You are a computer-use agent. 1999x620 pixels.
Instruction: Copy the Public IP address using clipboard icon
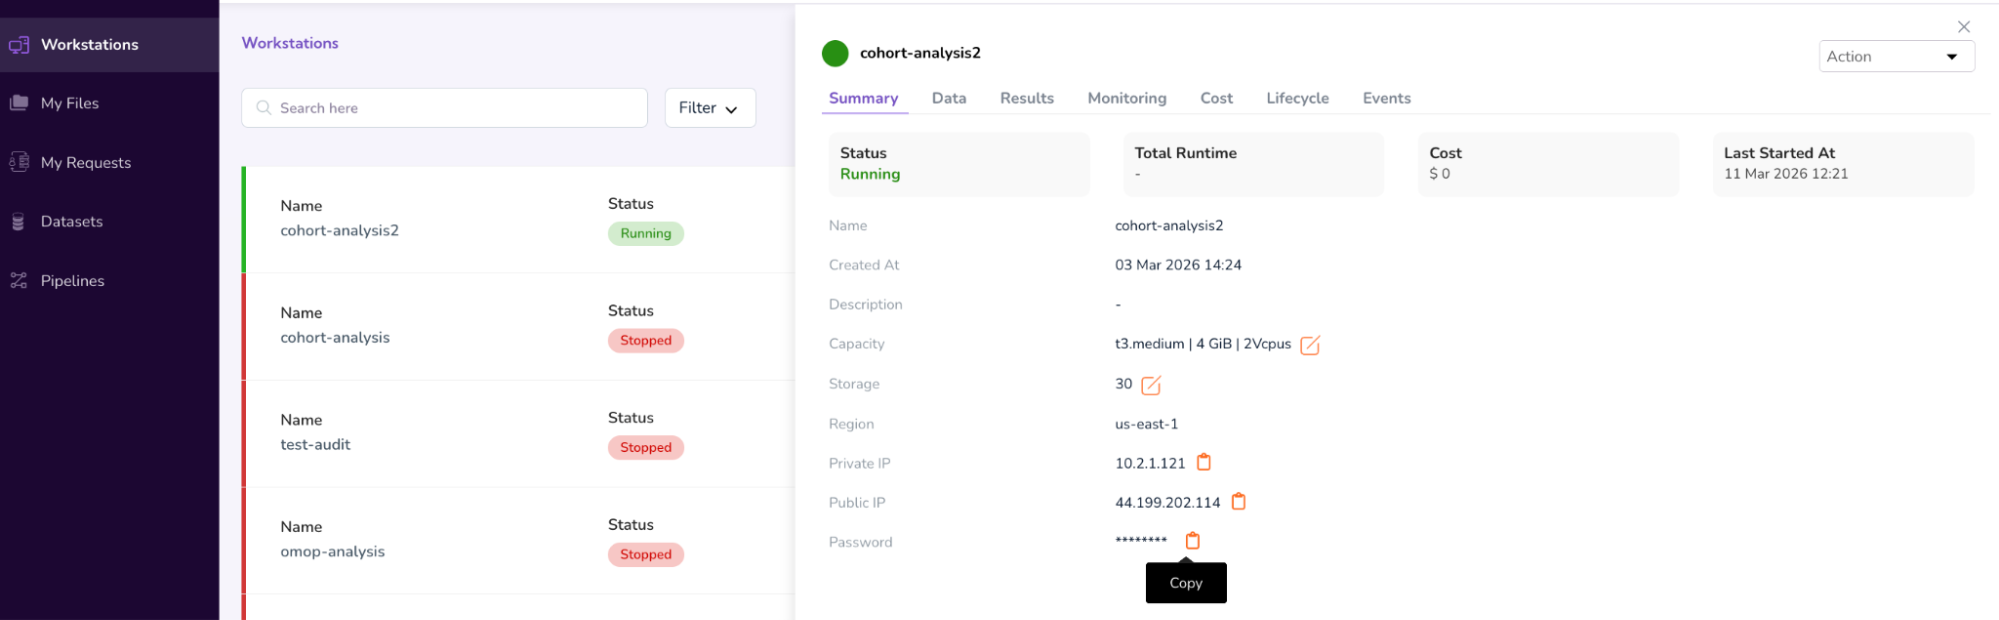[x=1238, y=502]
